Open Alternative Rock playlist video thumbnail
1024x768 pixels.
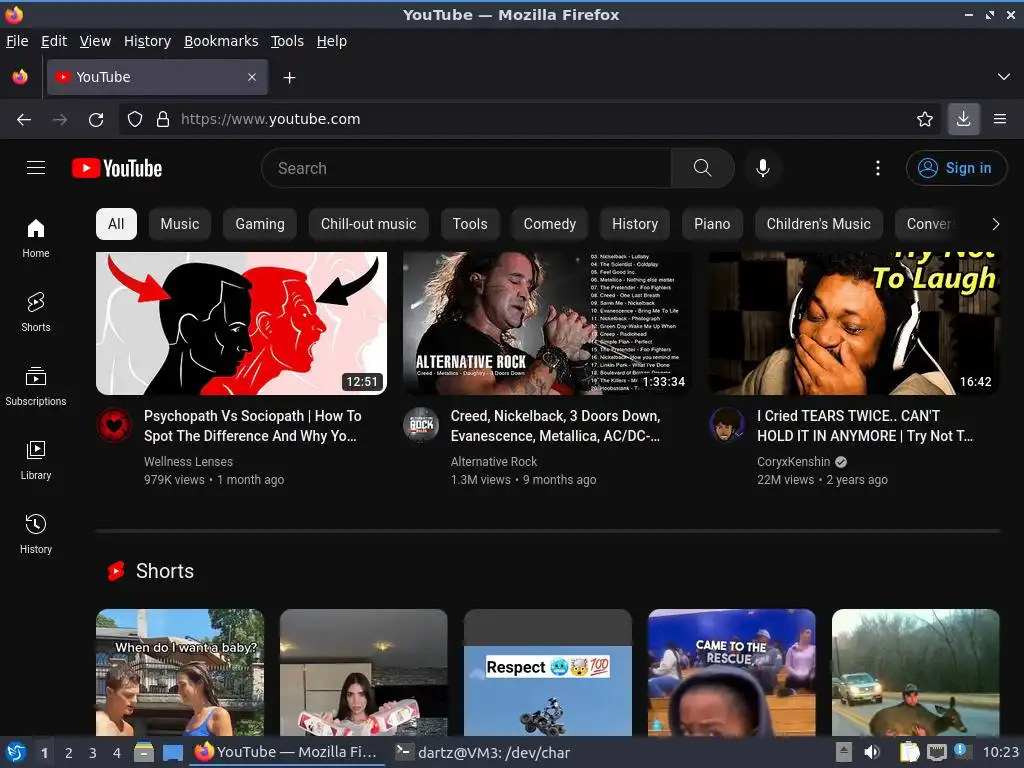(547, 323)
